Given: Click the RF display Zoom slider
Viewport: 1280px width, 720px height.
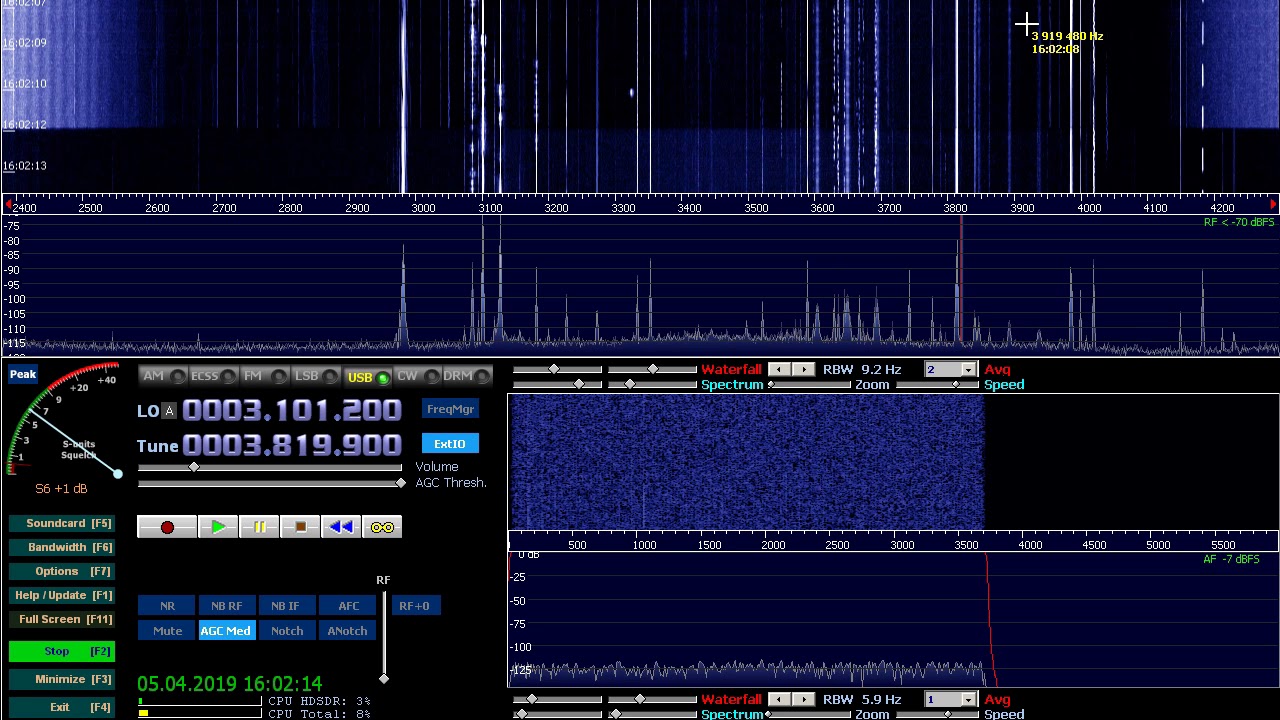Looking at the screenshot, I should point(808,385).
